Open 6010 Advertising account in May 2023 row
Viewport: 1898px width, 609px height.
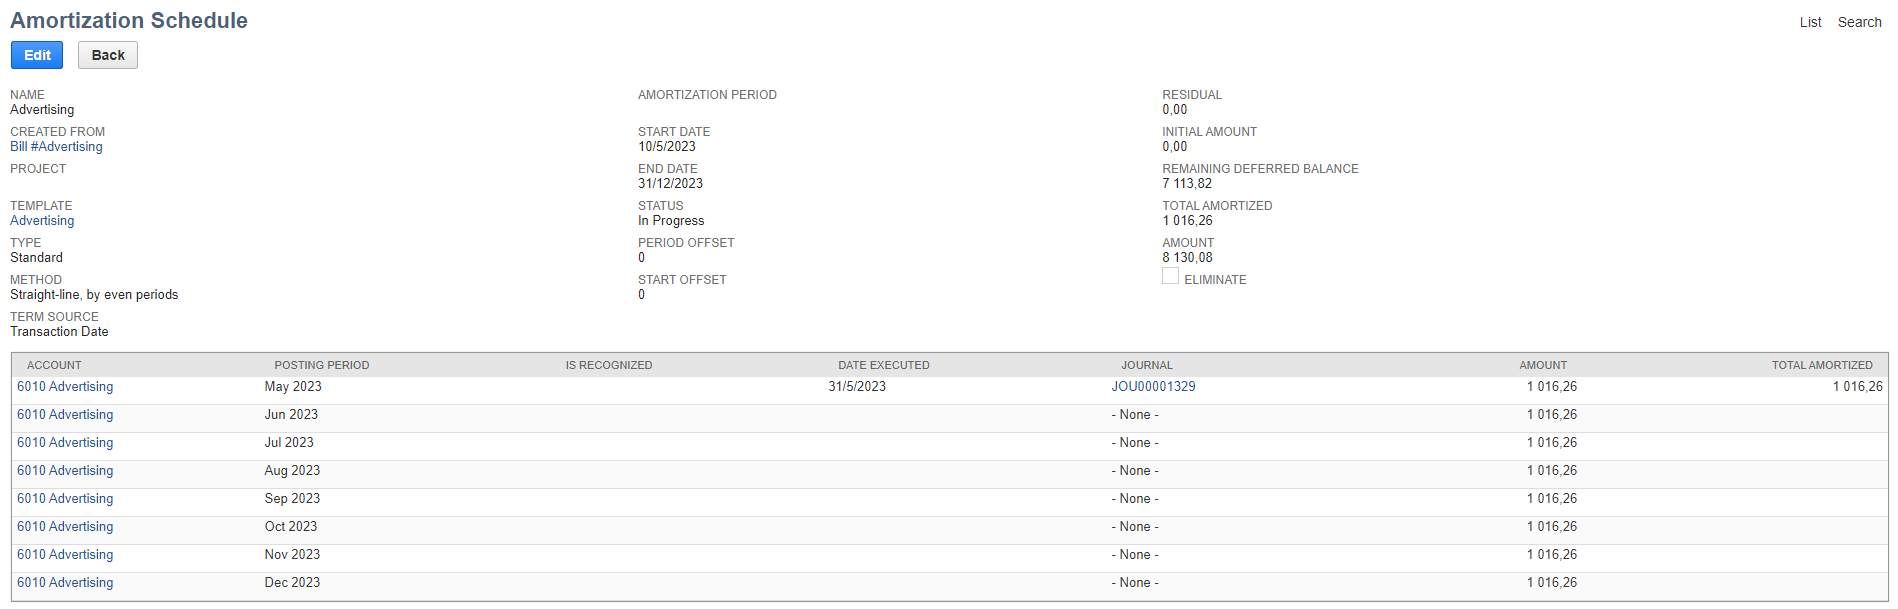(x=65, y=387)
